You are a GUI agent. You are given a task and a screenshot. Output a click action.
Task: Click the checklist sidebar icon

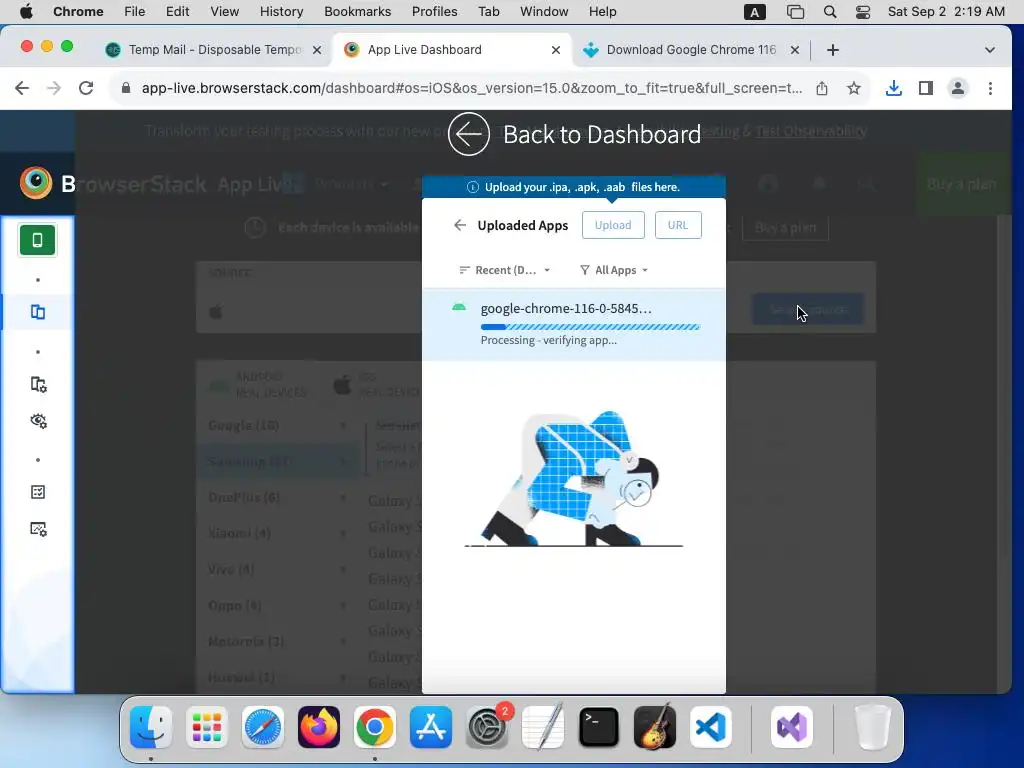pos(38,492)
